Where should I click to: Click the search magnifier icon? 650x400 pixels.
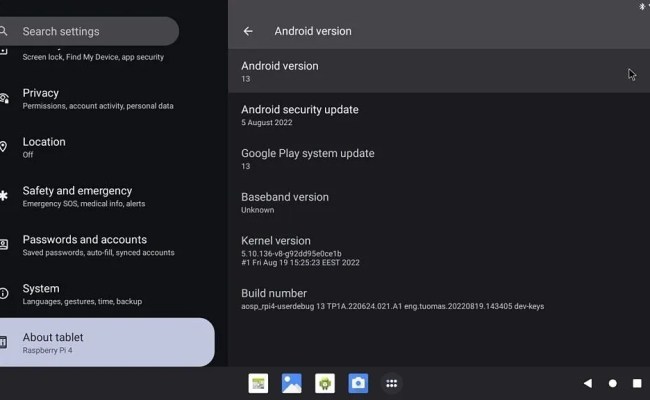click(3, 31)
